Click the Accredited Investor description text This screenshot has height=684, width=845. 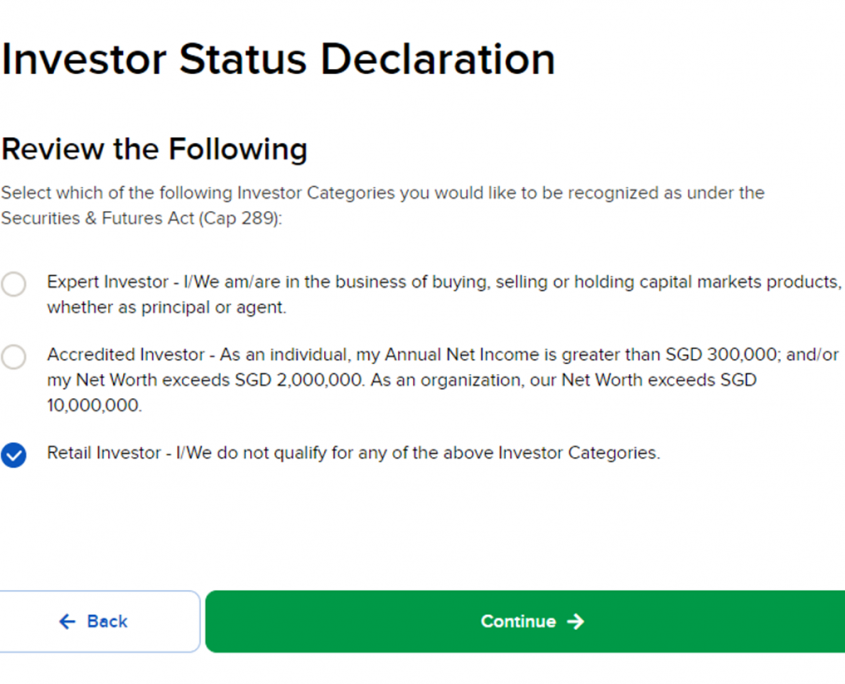coord(300,355)
